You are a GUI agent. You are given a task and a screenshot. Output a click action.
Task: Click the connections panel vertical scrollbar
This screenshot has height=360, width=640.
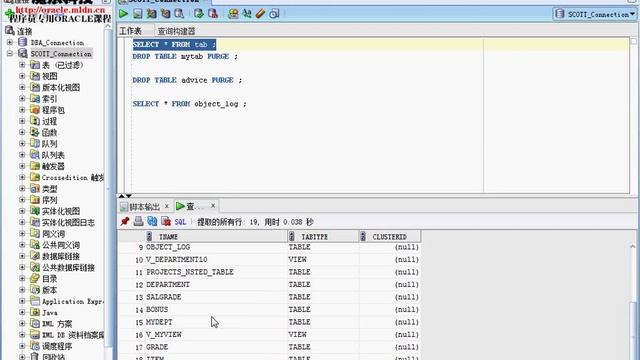click(x=108, y=190)
